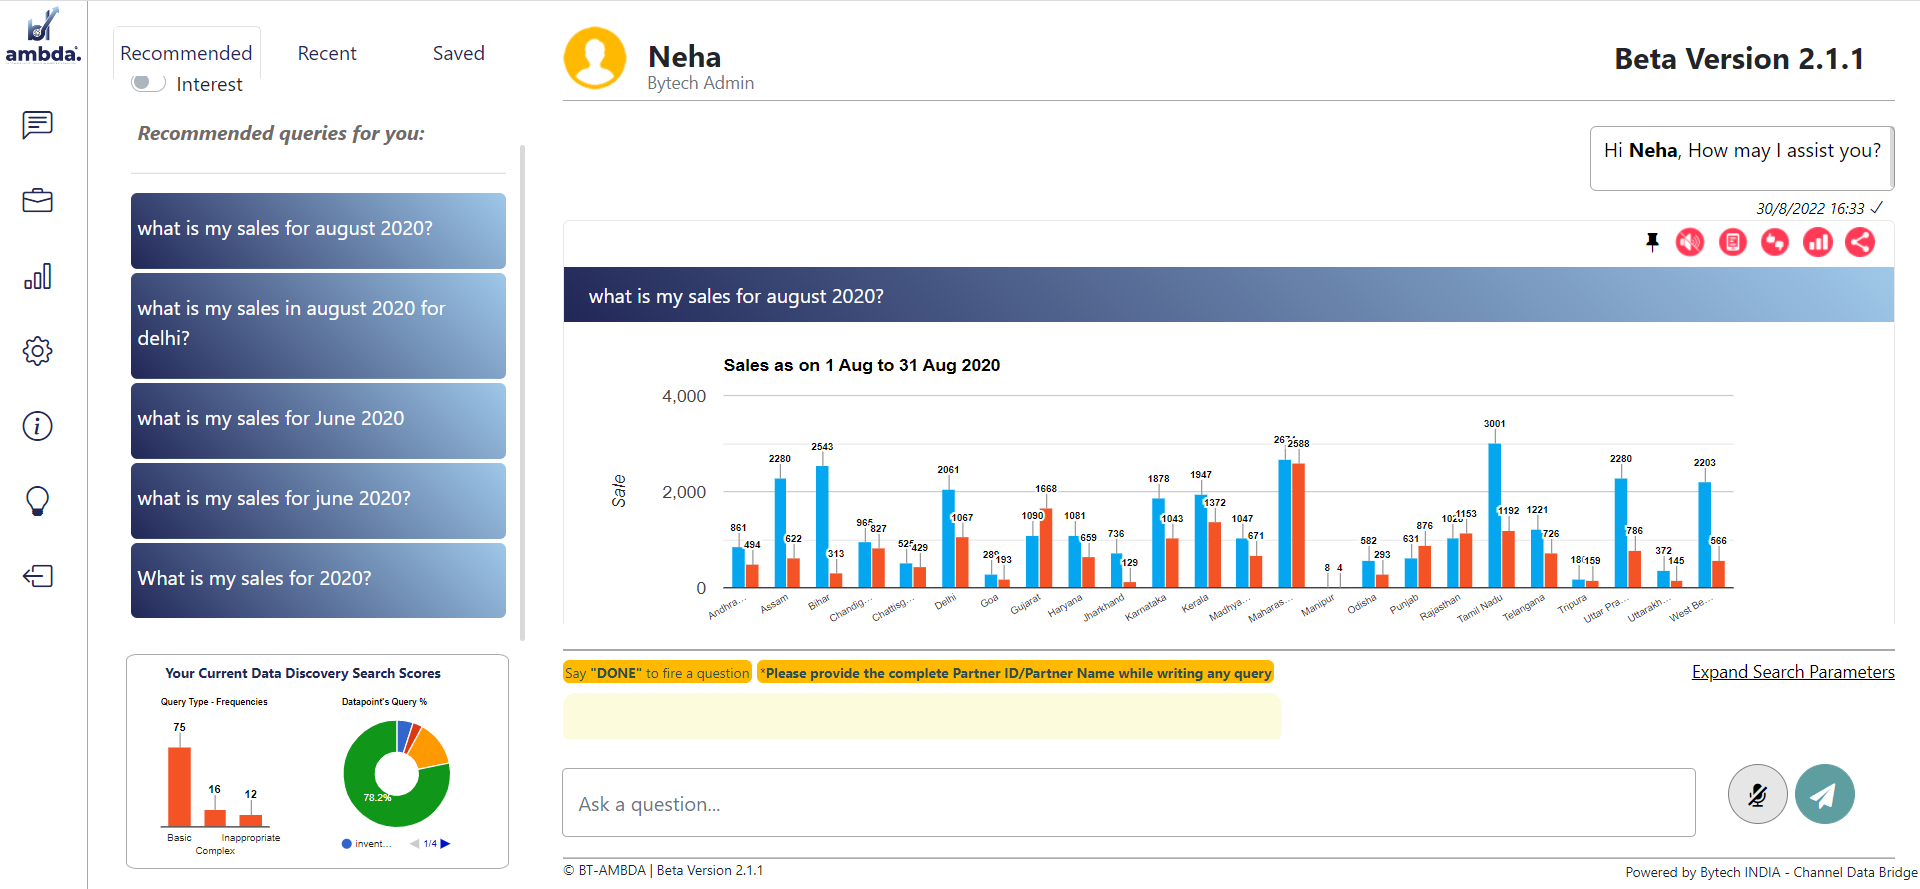Share the query result

tap(1860, 242)
